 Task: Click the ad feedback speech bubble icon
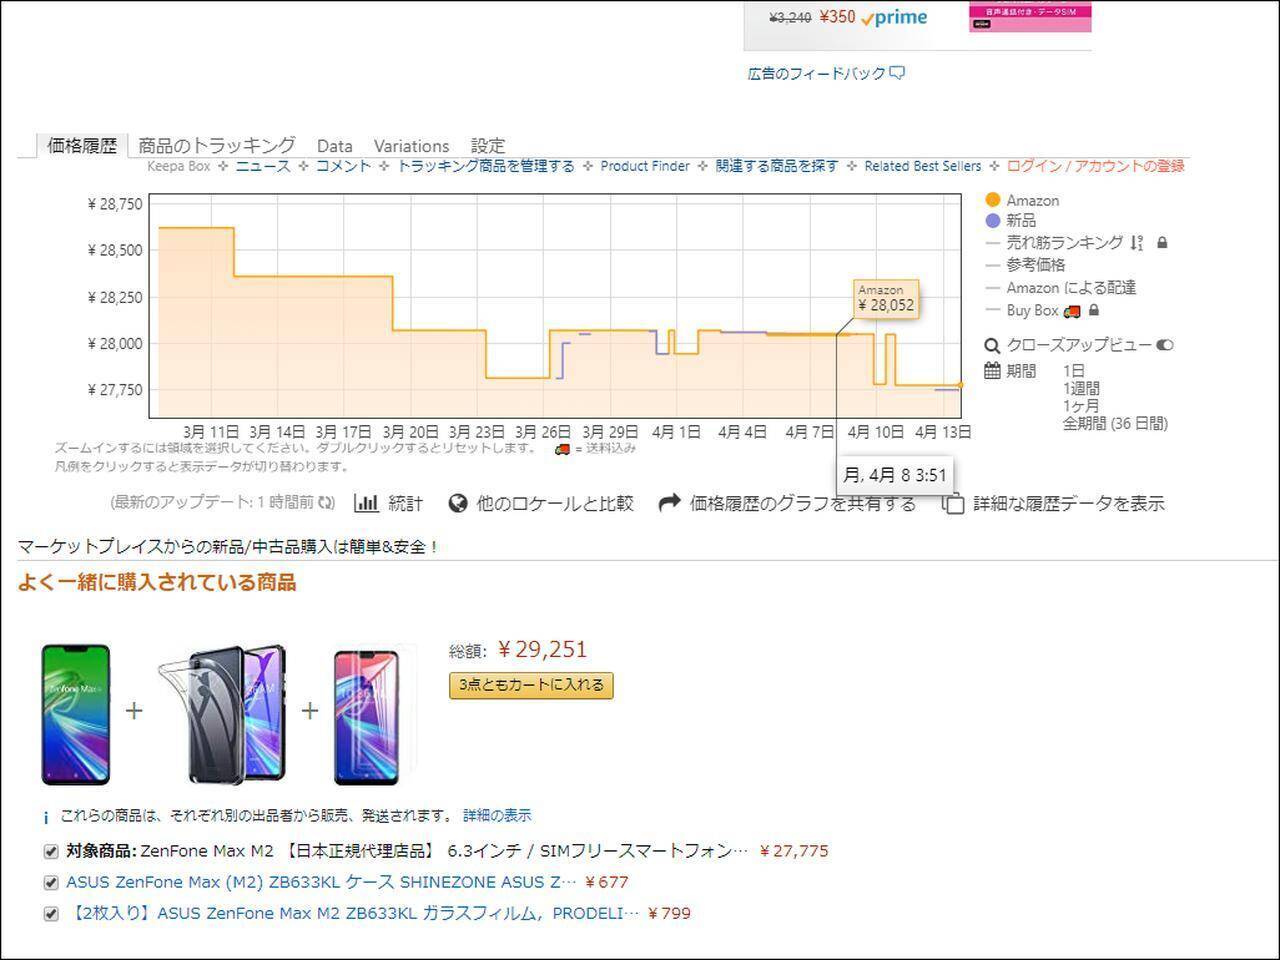897,73
